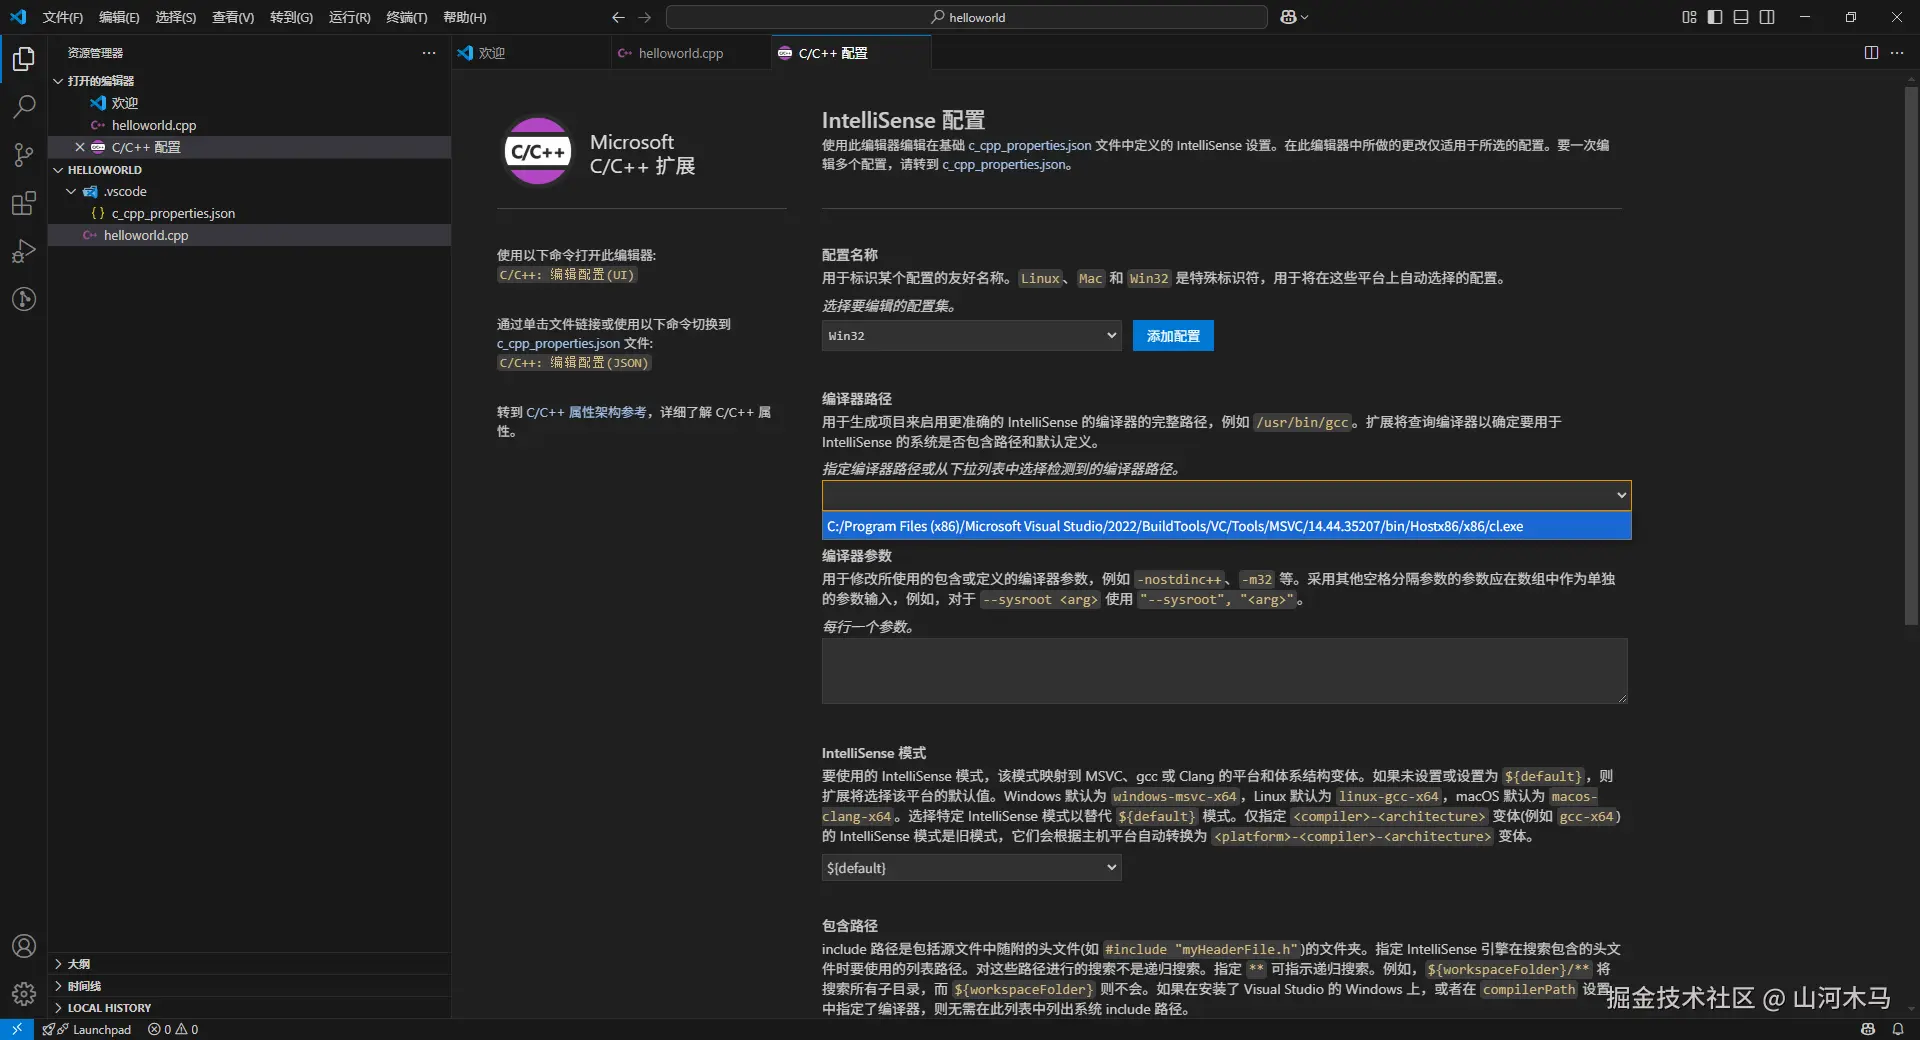
Task: Go back with the left arrow
Action: [618, 17]
